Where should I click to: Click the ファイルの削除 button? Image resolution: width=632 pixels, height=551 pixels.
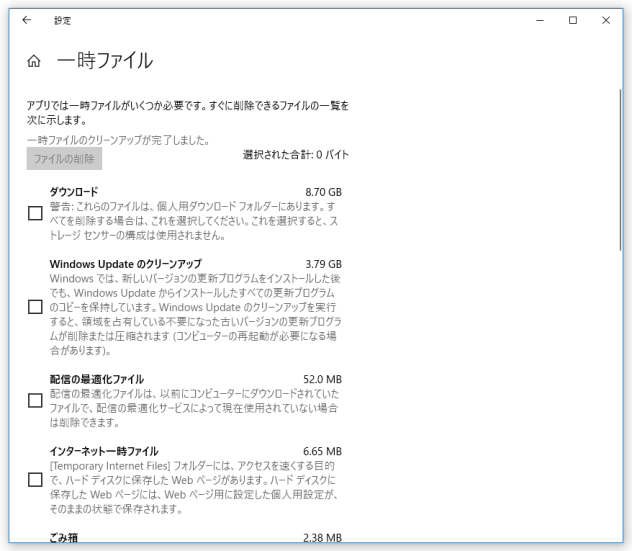pyautogui.click(x=64, y=159)
